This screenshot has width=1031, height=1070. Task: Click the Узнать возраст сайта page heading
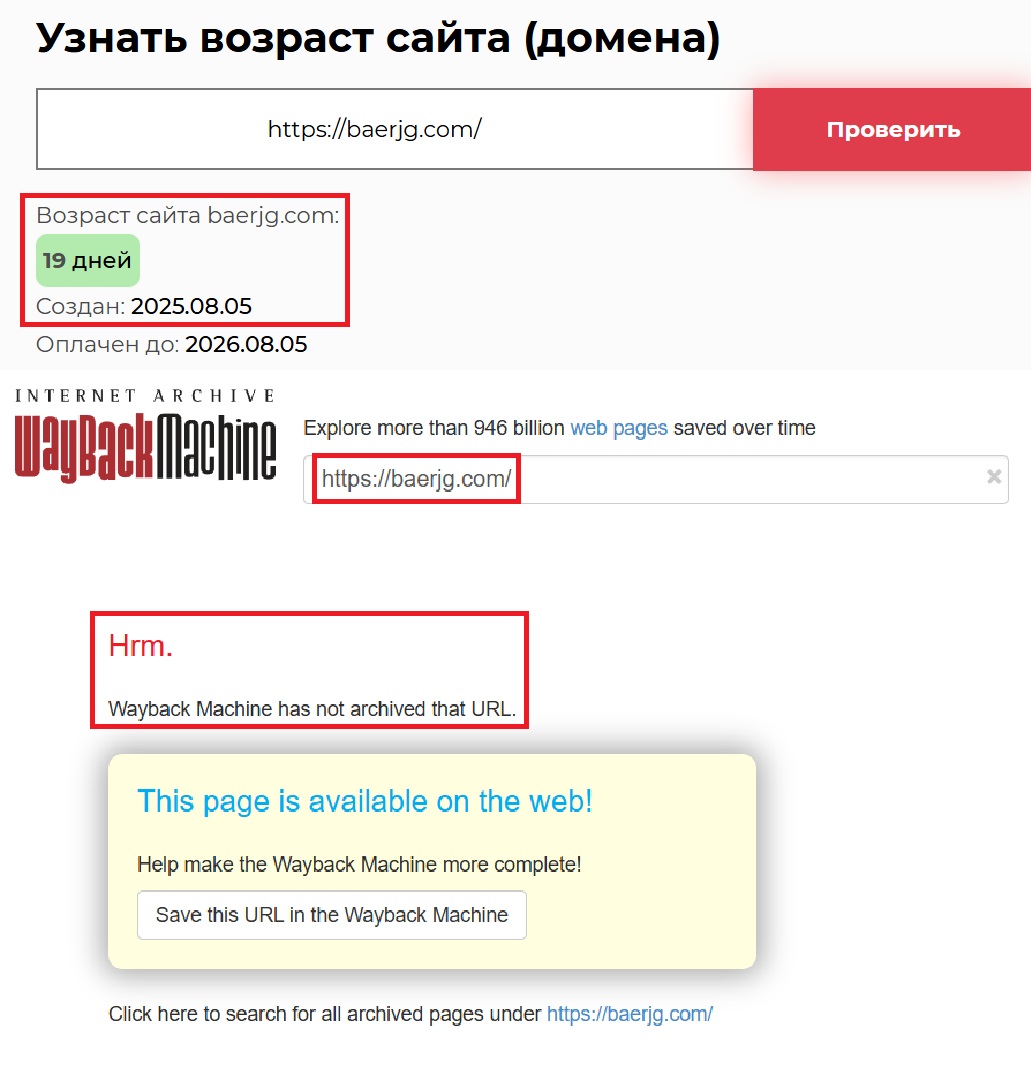tap(378, 38)
